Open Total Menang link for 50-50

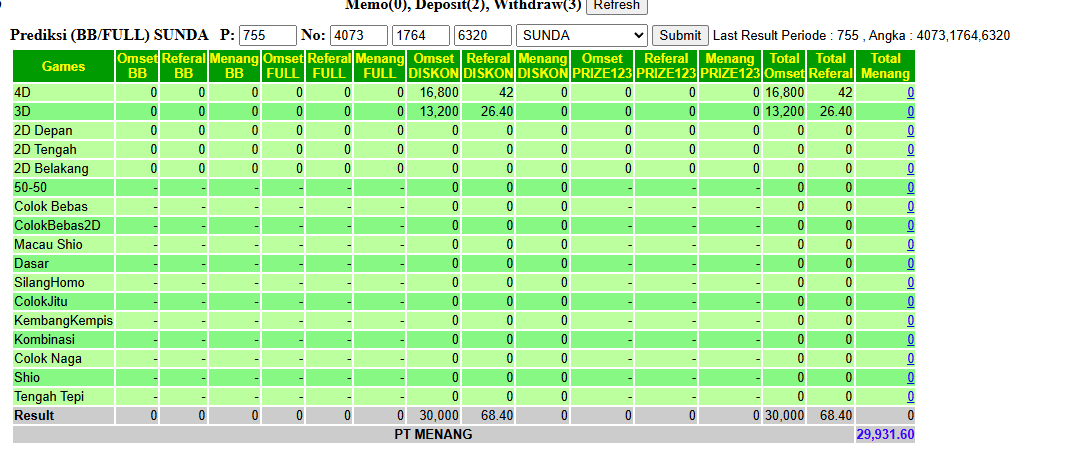[x=911, y=188]
